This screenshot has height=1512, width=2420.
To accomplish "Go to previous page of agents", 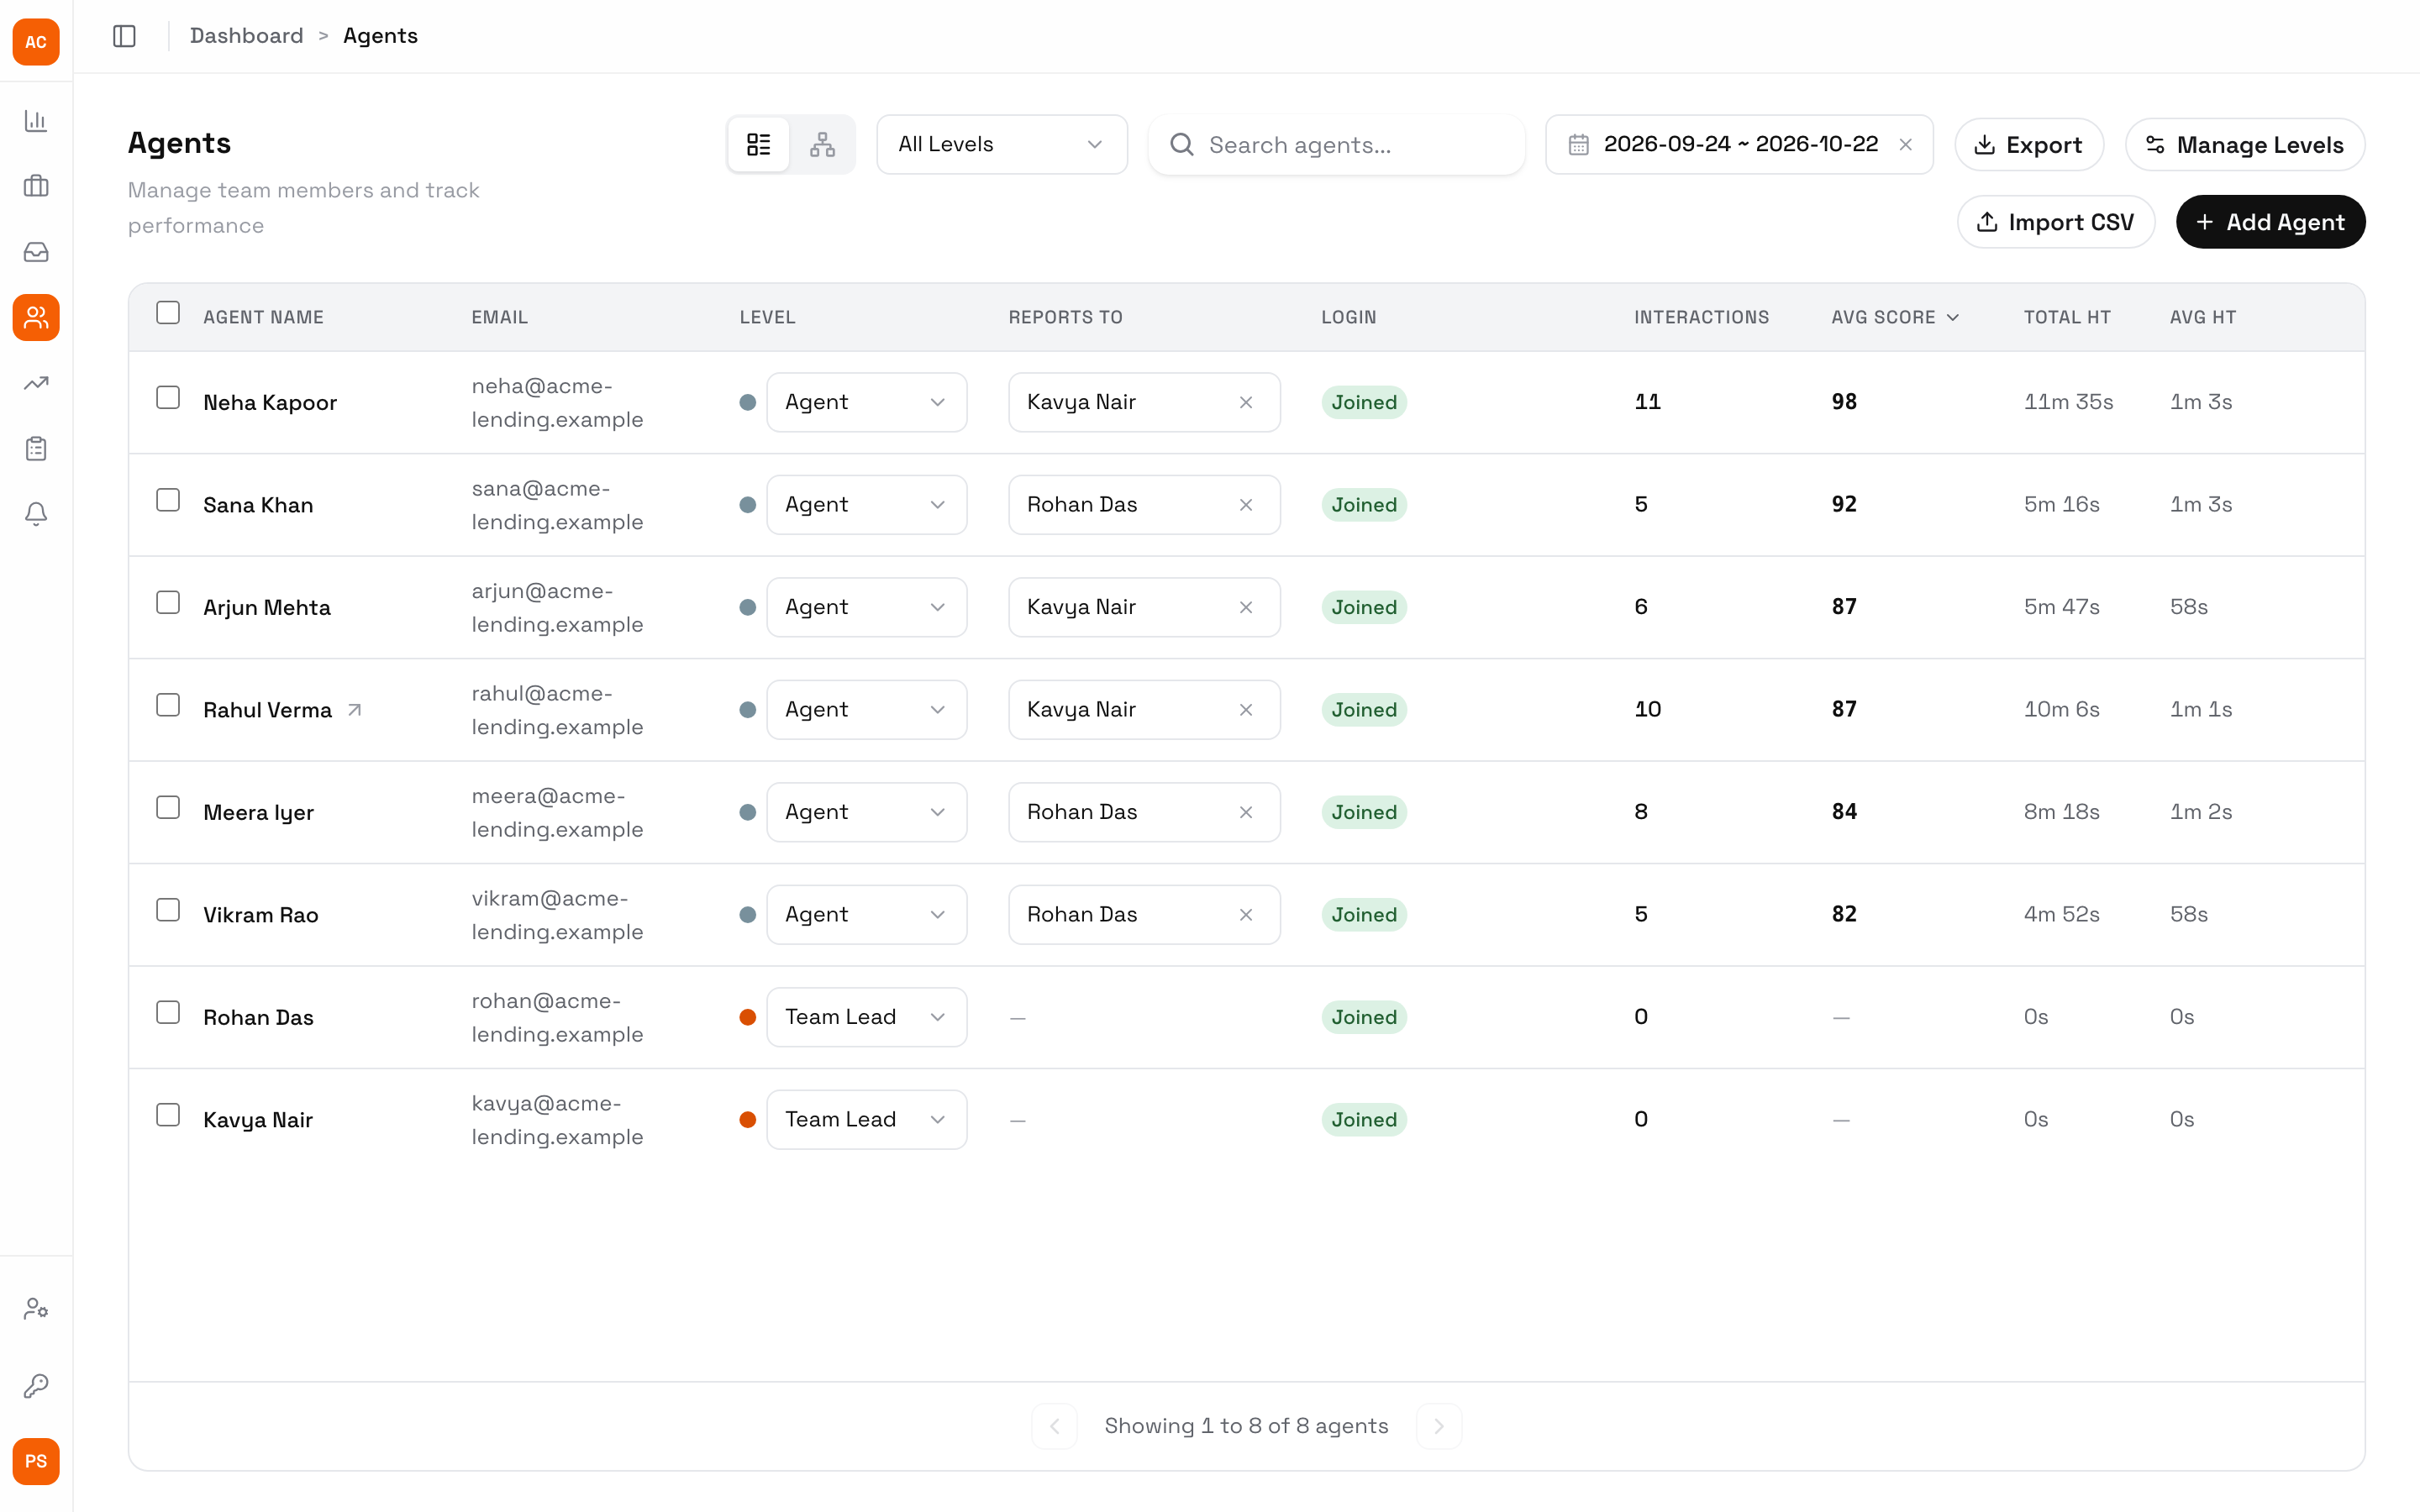I will (x=1054, y=1426).
